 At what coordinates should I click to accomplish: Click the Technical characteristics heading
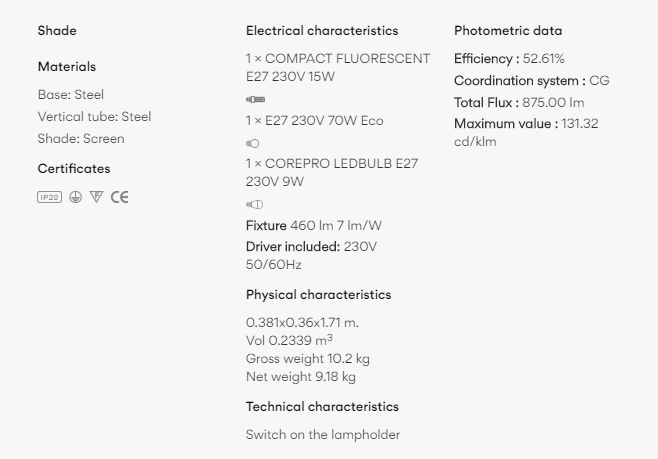322,407
